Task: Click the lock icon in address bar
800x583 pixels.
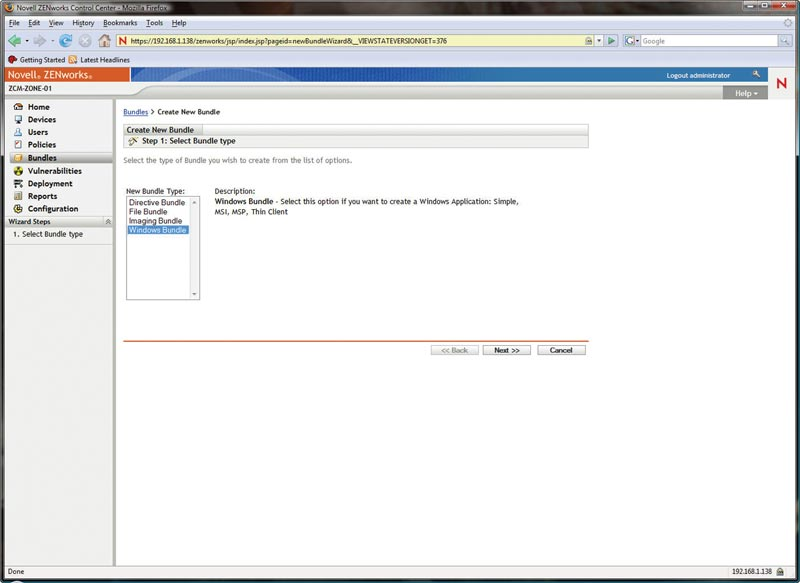Action: click(x=588, y=41)
